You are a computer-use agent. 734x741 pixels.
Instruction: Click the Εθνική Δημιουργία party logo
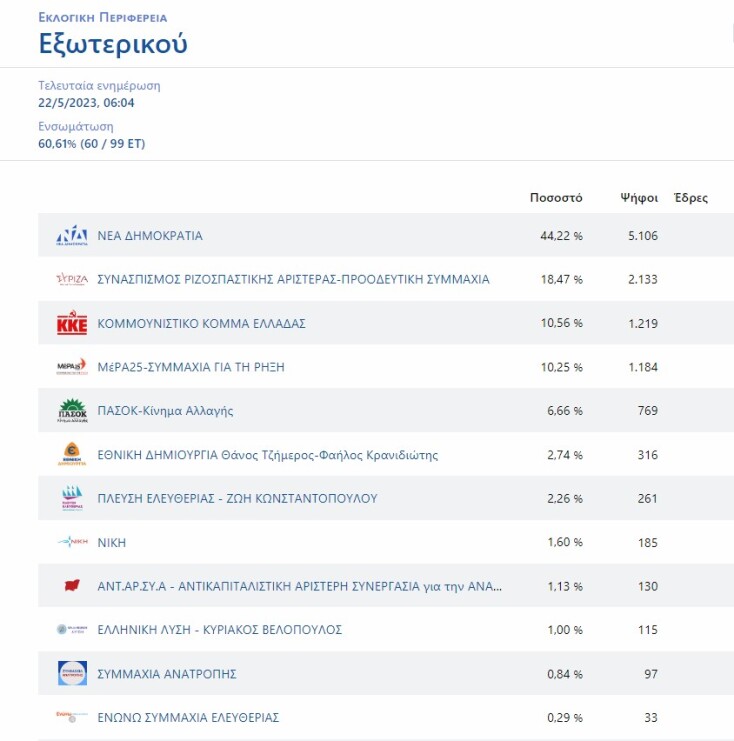click(x=72, y=455)
